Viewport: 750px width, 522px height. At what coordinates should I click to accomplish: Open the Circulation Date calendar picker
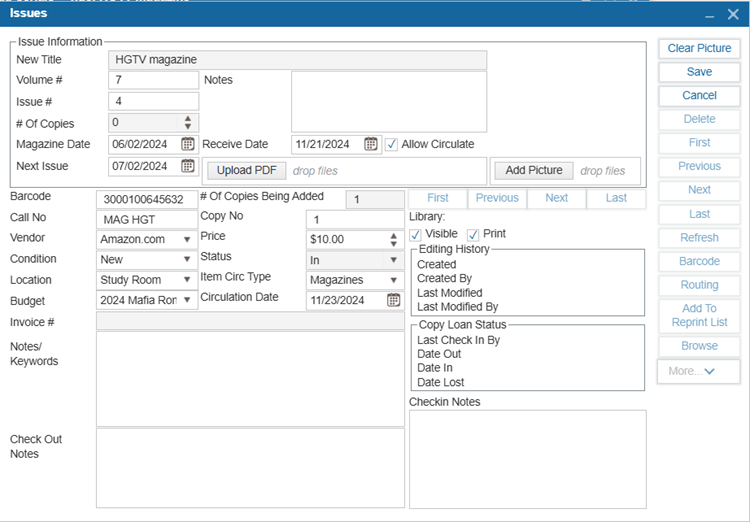(394, 300)
